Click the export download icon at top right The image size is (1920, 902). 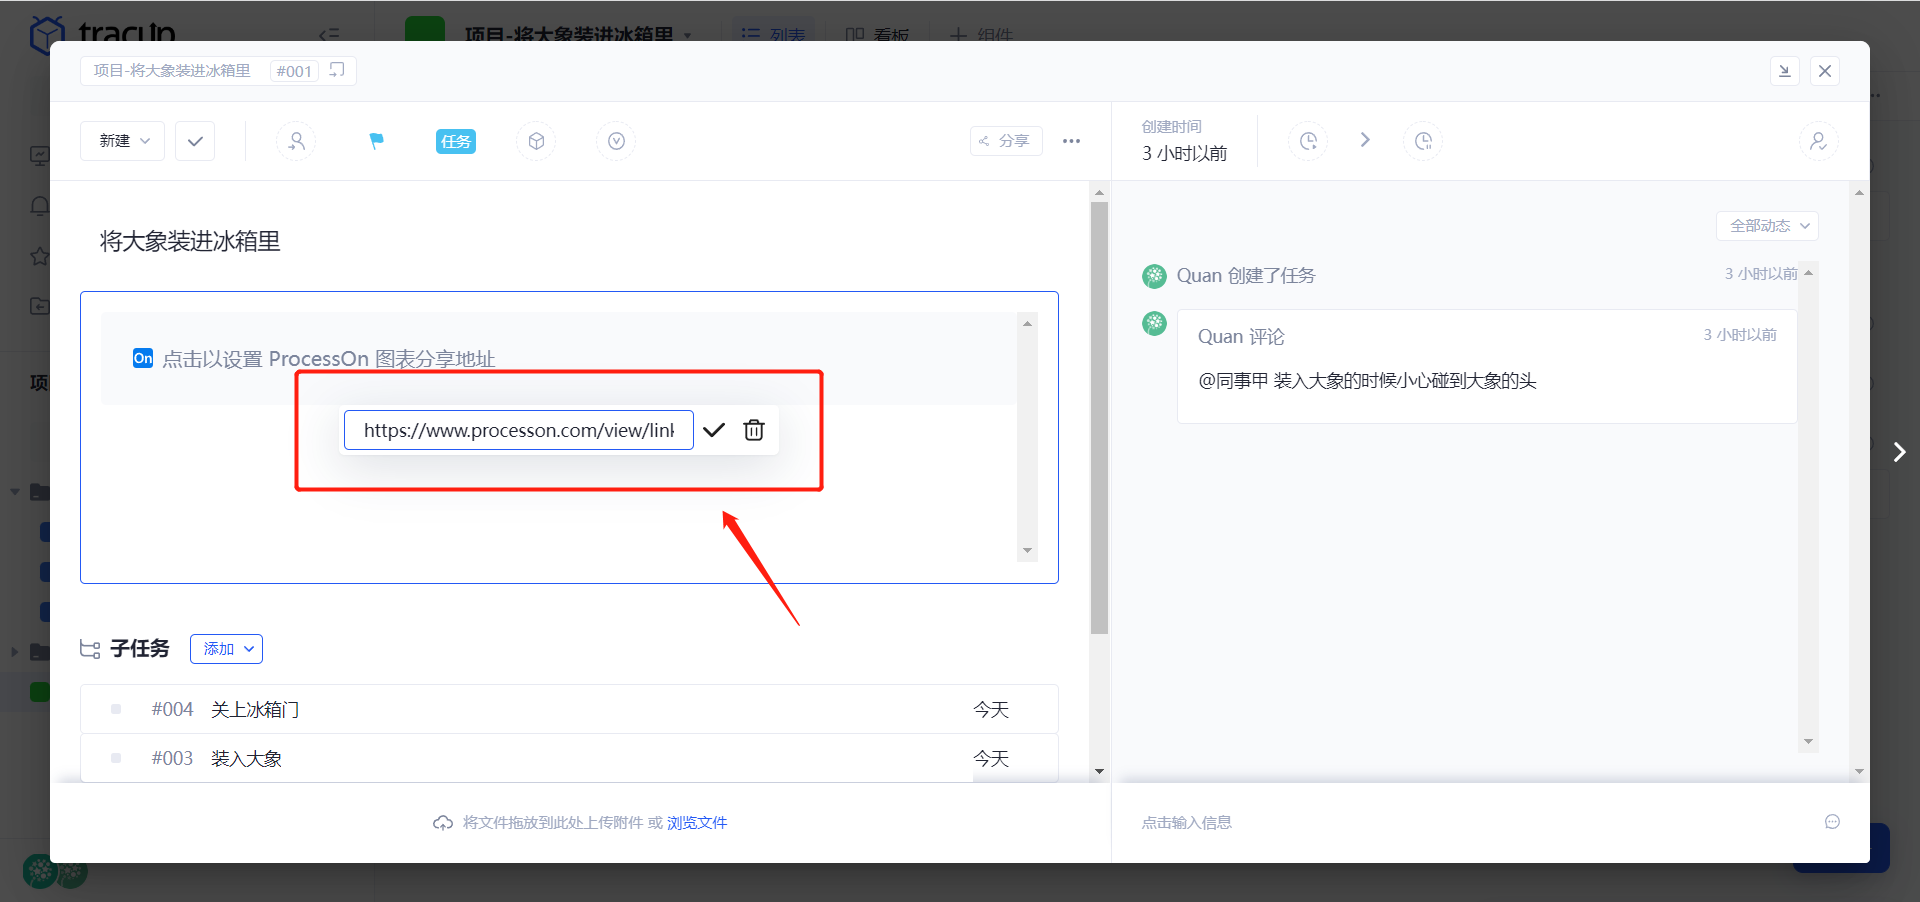pos(1785,71)
